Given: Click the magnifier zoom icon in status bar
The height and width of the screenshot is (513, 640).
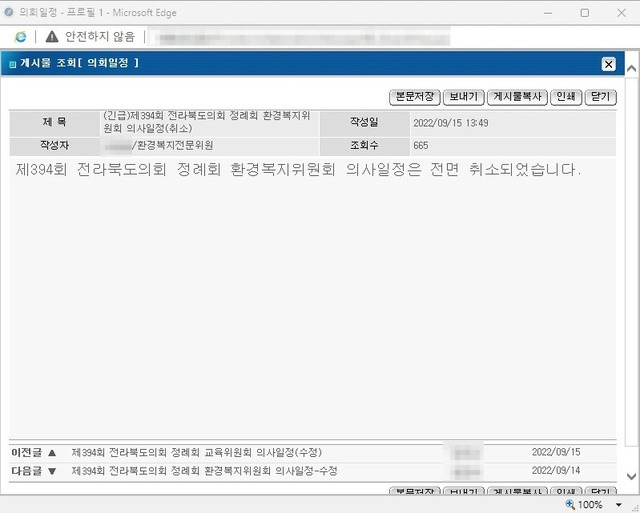Looking at the screenshot, I should (570, 505).
